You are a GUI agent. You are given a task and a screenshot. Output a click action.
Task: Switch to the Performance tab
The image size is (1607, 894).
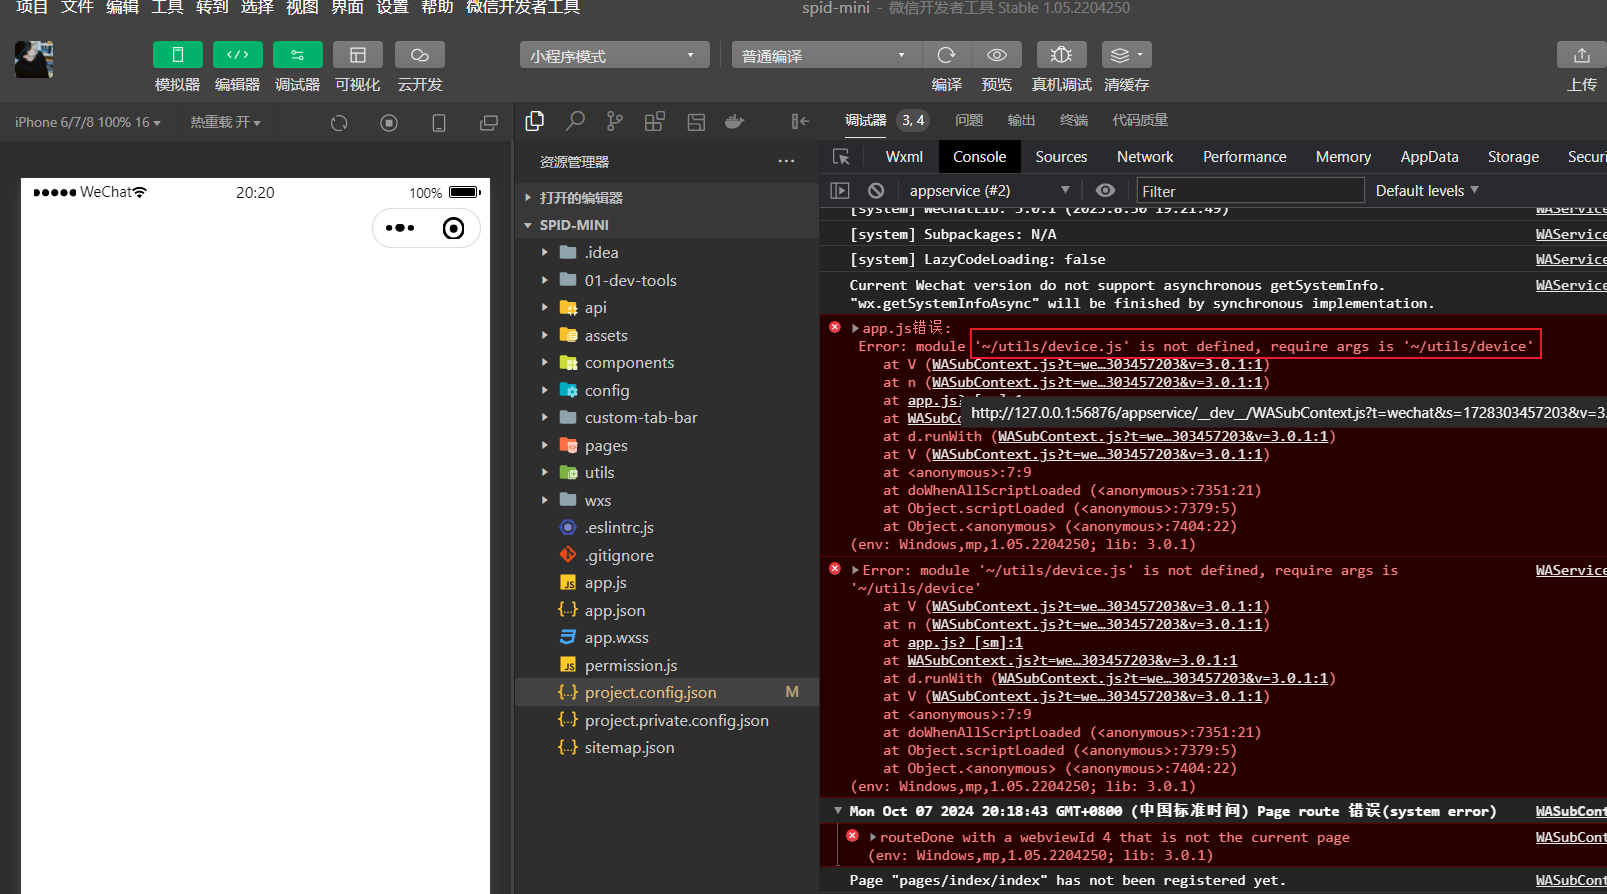(x=1244, y=157)
